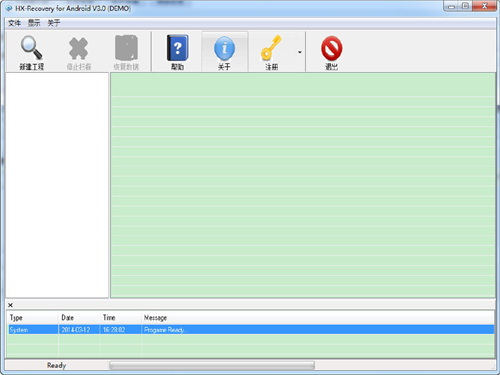Expand dropdown arrow beside Register key
The width and height of the screenshot is (500, 375).
pos(300,52)
